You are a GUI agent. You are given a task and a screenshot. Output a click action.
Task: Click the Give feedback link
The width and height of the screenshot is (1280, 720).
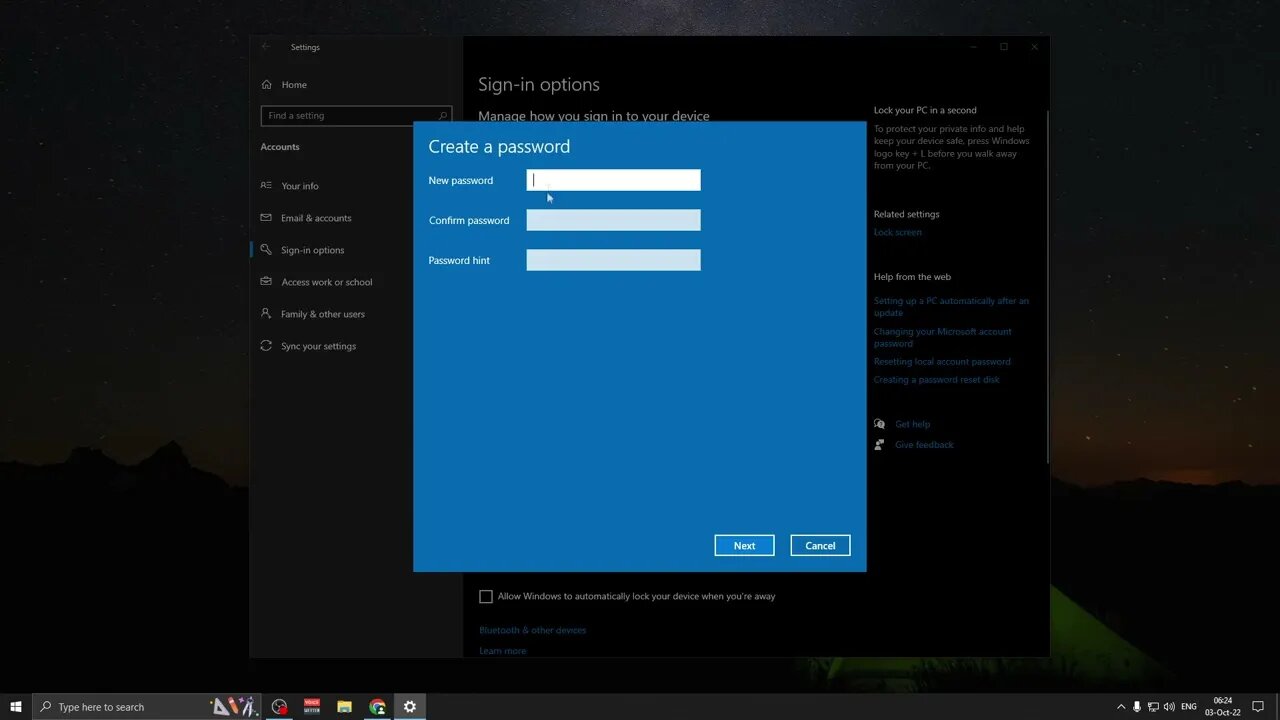coord(924,444)
